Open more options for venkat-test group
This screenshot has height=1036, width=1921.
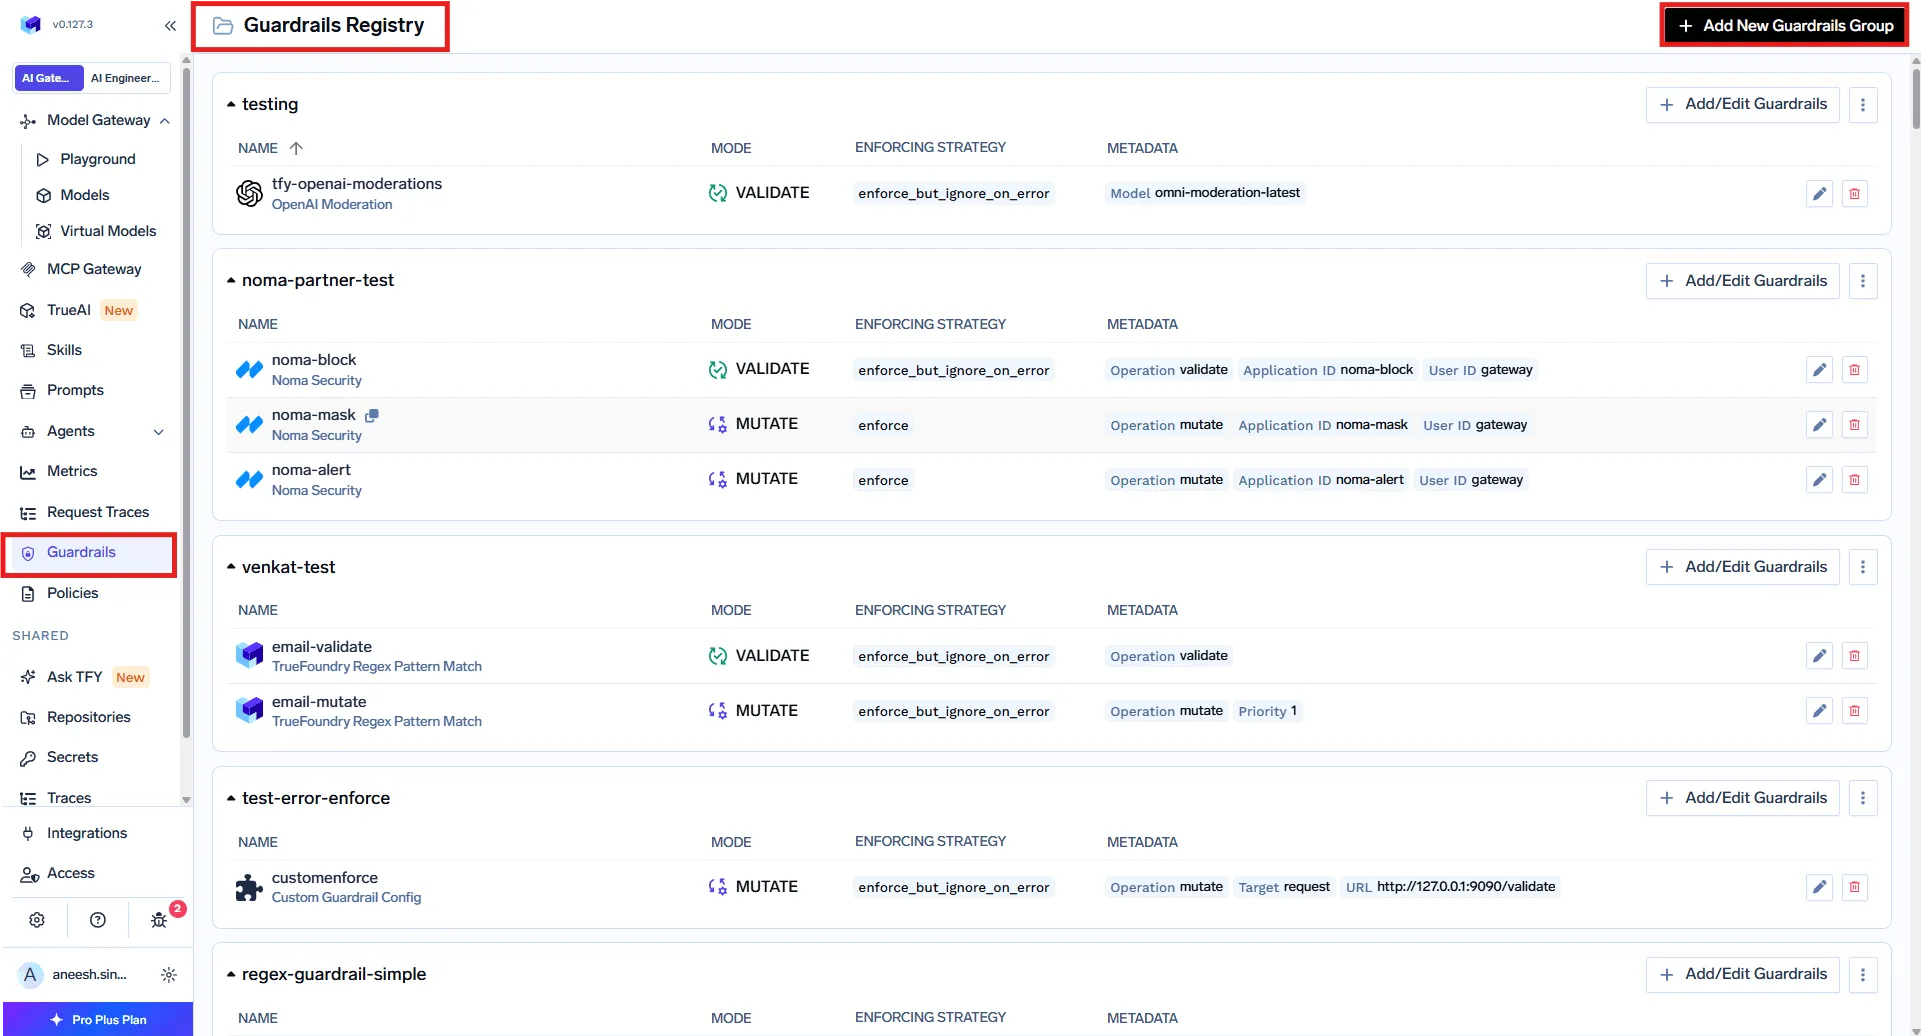click(x=1862, y=567)
